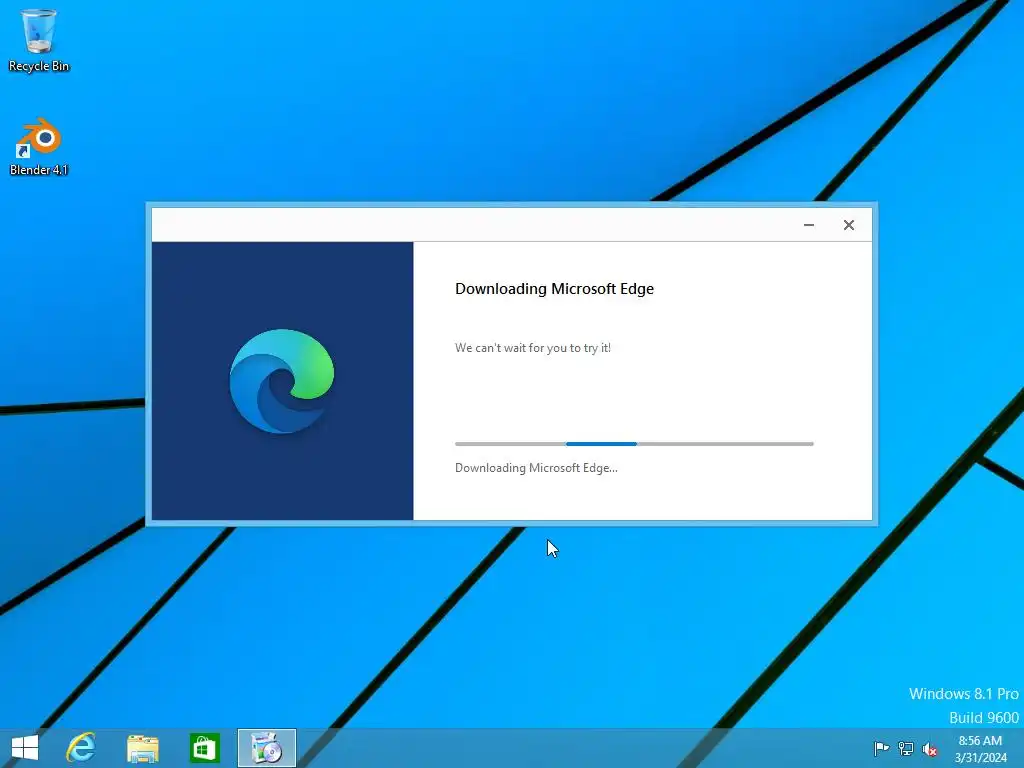The image size is (1024, 768).
Task: Open File Explorer from the taskbar
Action: click(142, 748)
